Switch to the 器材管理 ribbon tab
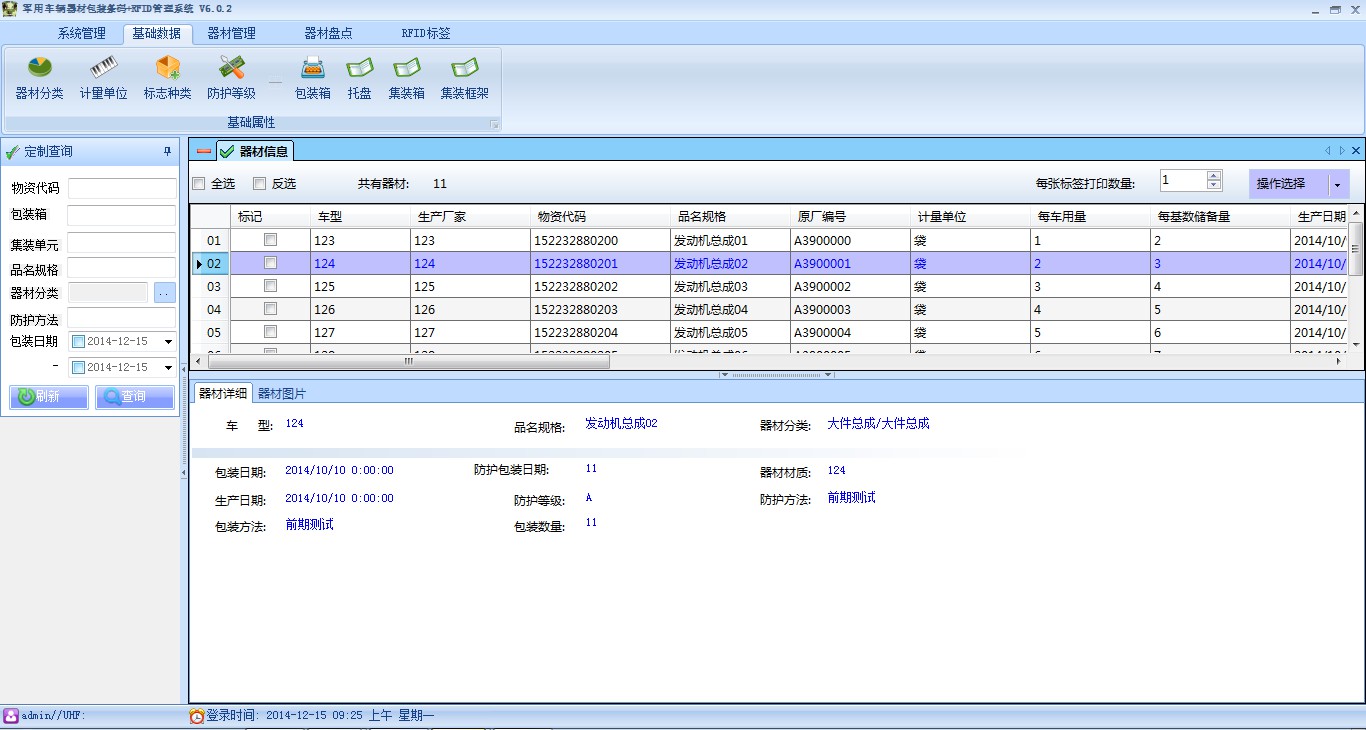The height and width of the screenshot is (730, 1366). tap(231, 33)
